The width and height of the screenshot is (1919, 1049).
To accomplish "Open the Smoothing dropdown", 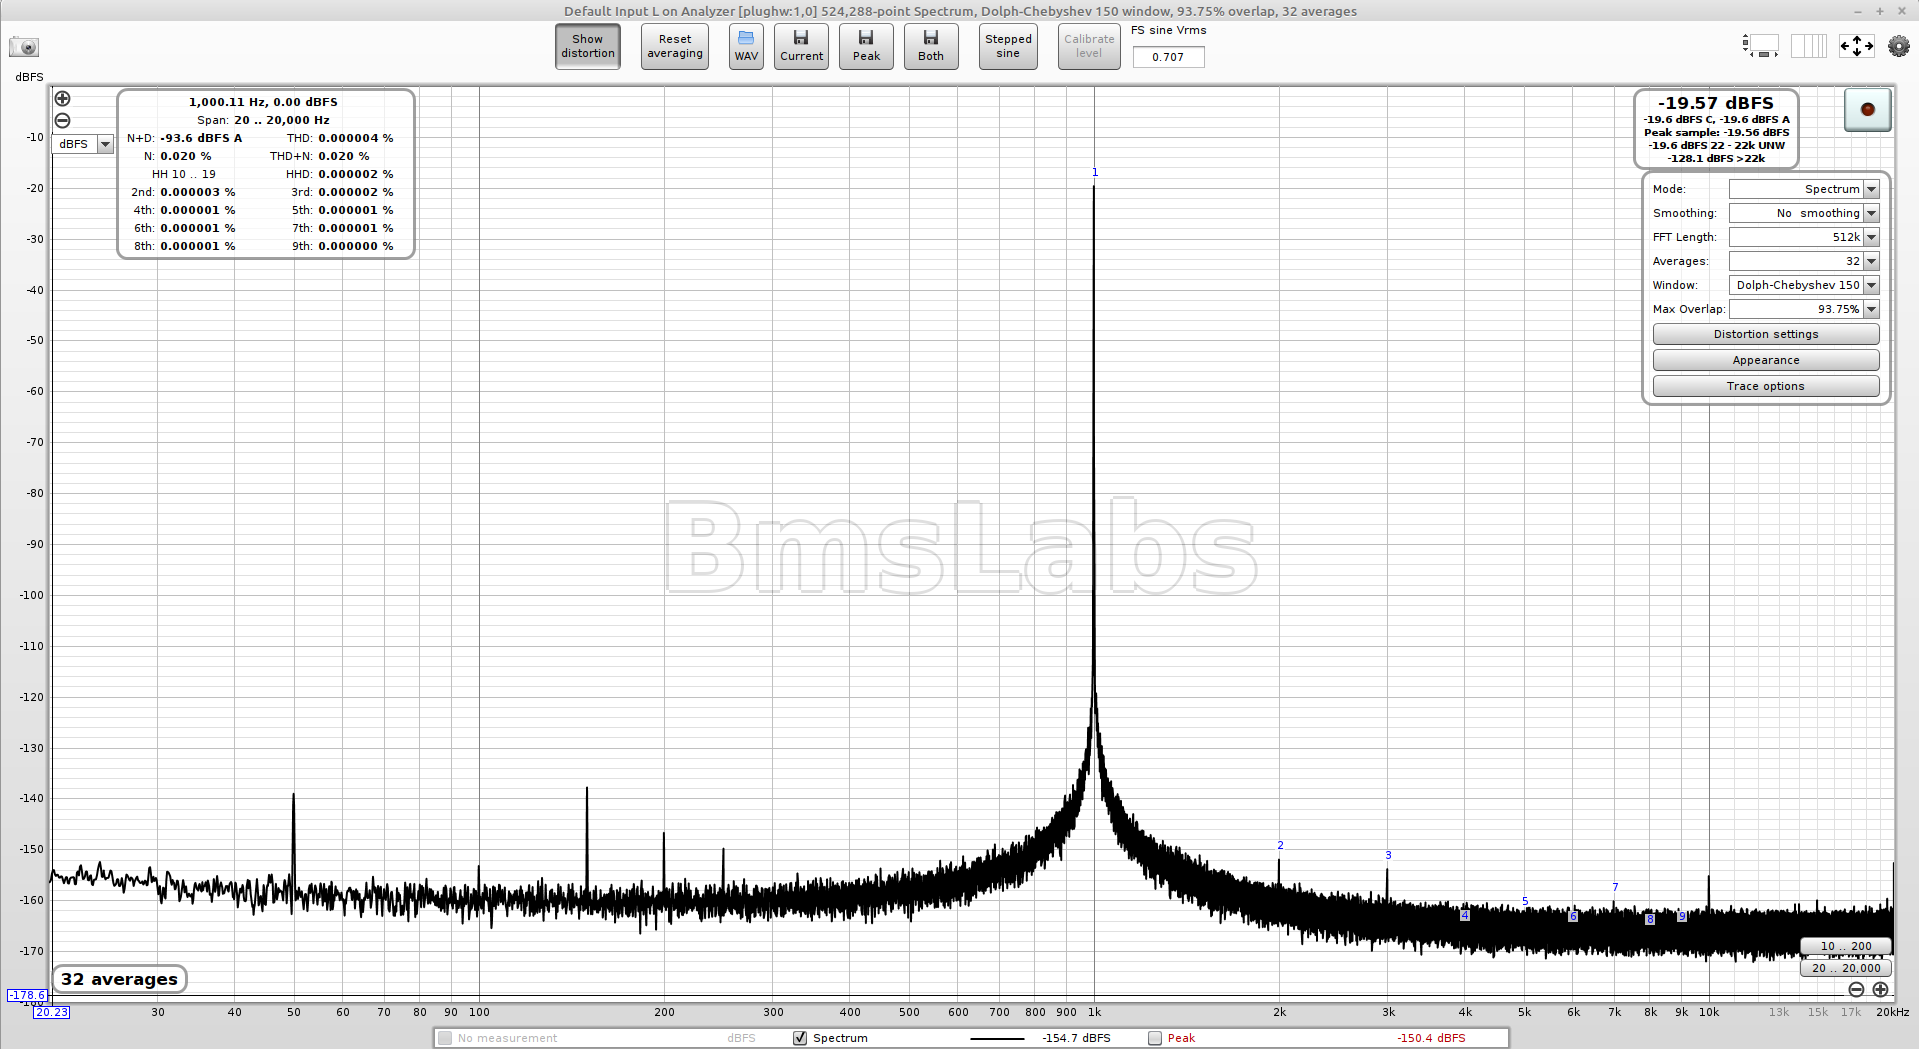I will (1804, 213).
